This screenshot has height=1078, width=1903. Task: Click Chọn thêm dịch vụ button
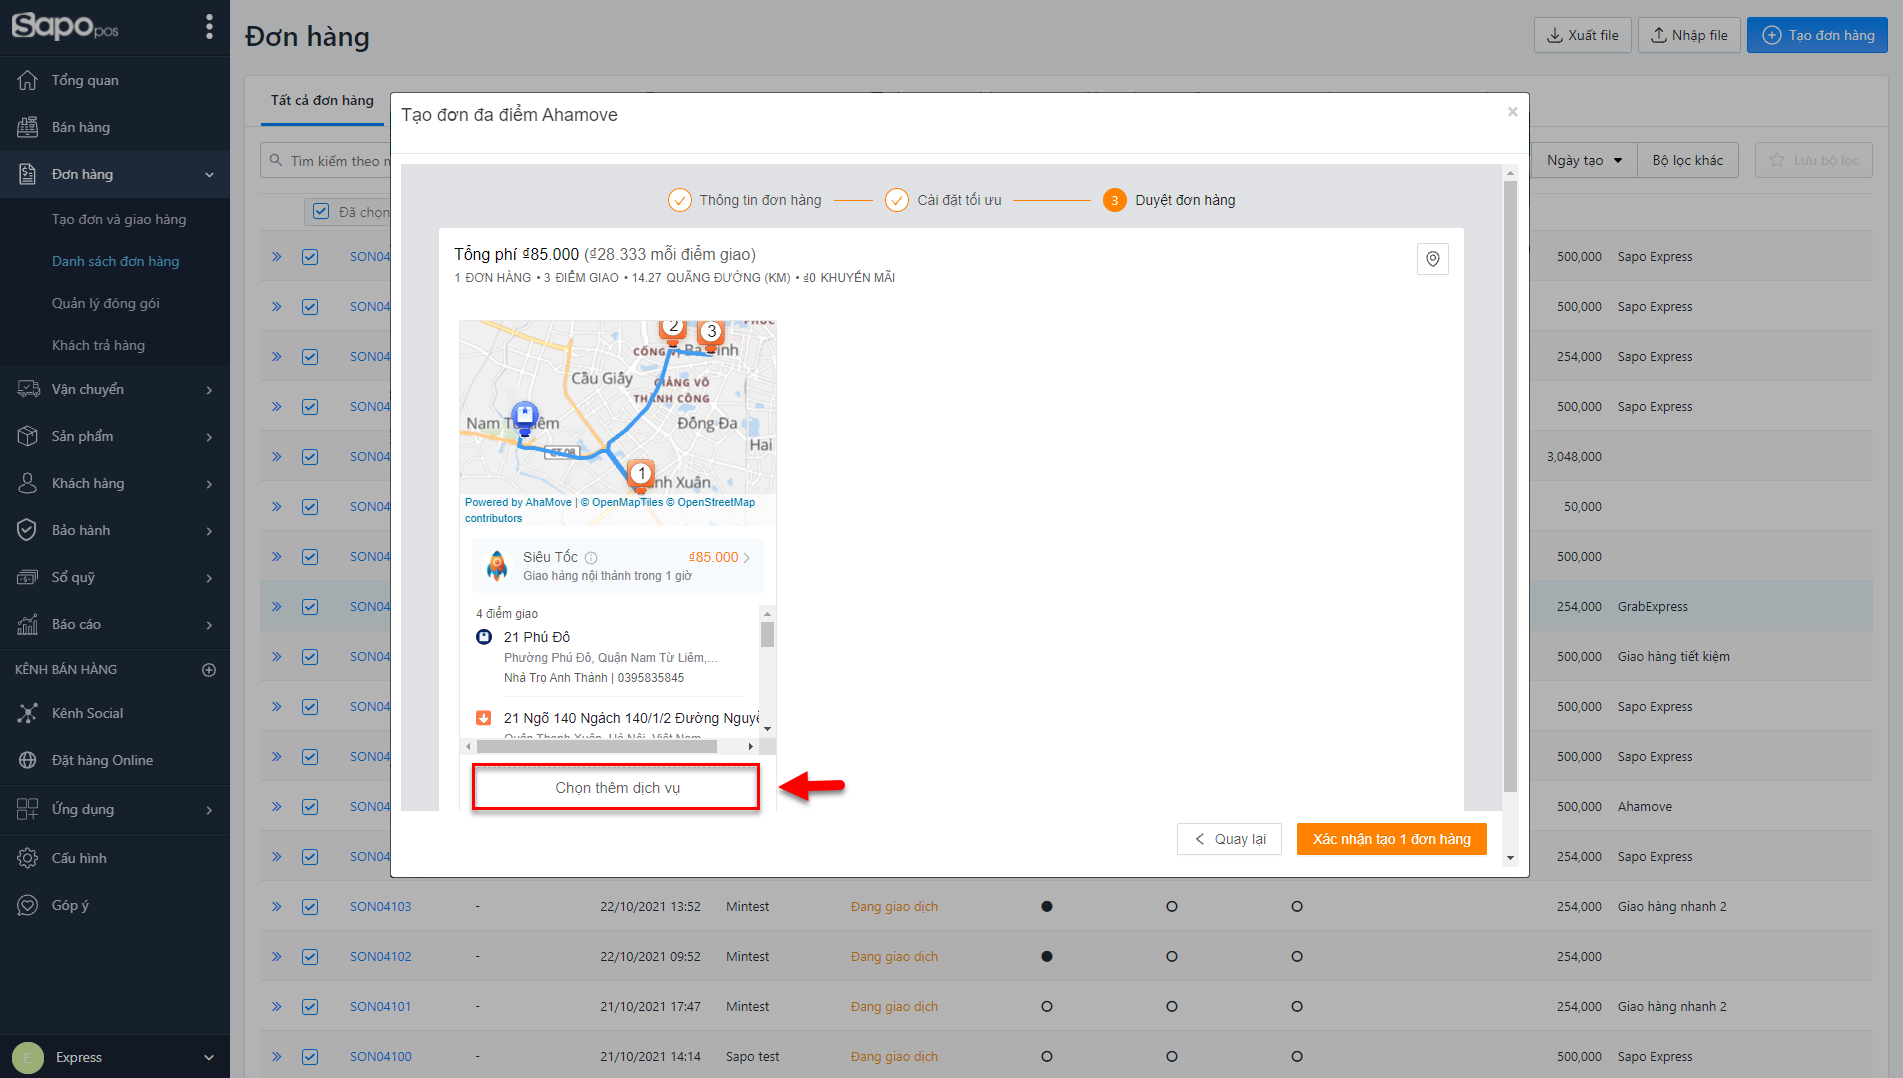tap(616, 787)
